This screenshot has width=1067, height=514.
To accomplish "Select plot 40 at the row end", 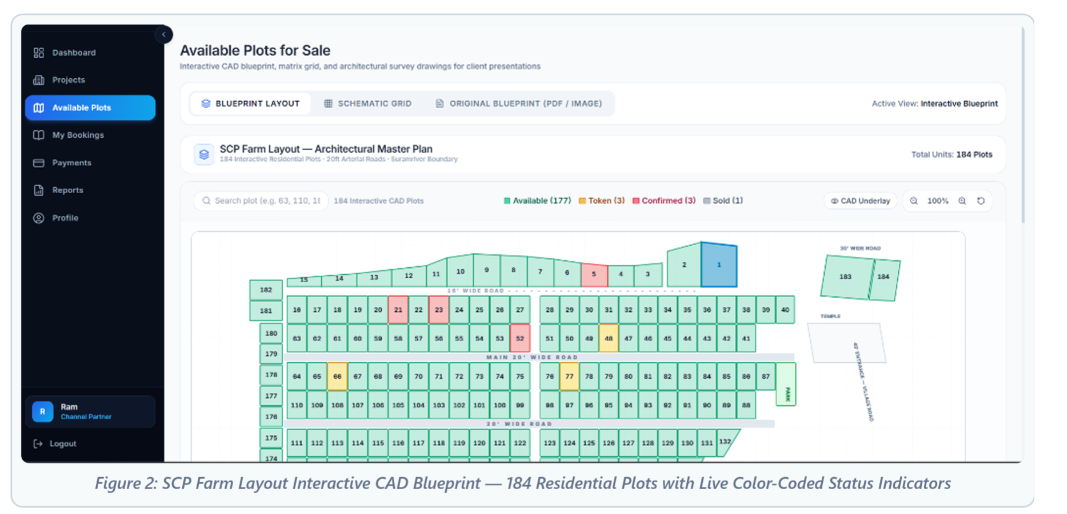I will click(785, 309).
